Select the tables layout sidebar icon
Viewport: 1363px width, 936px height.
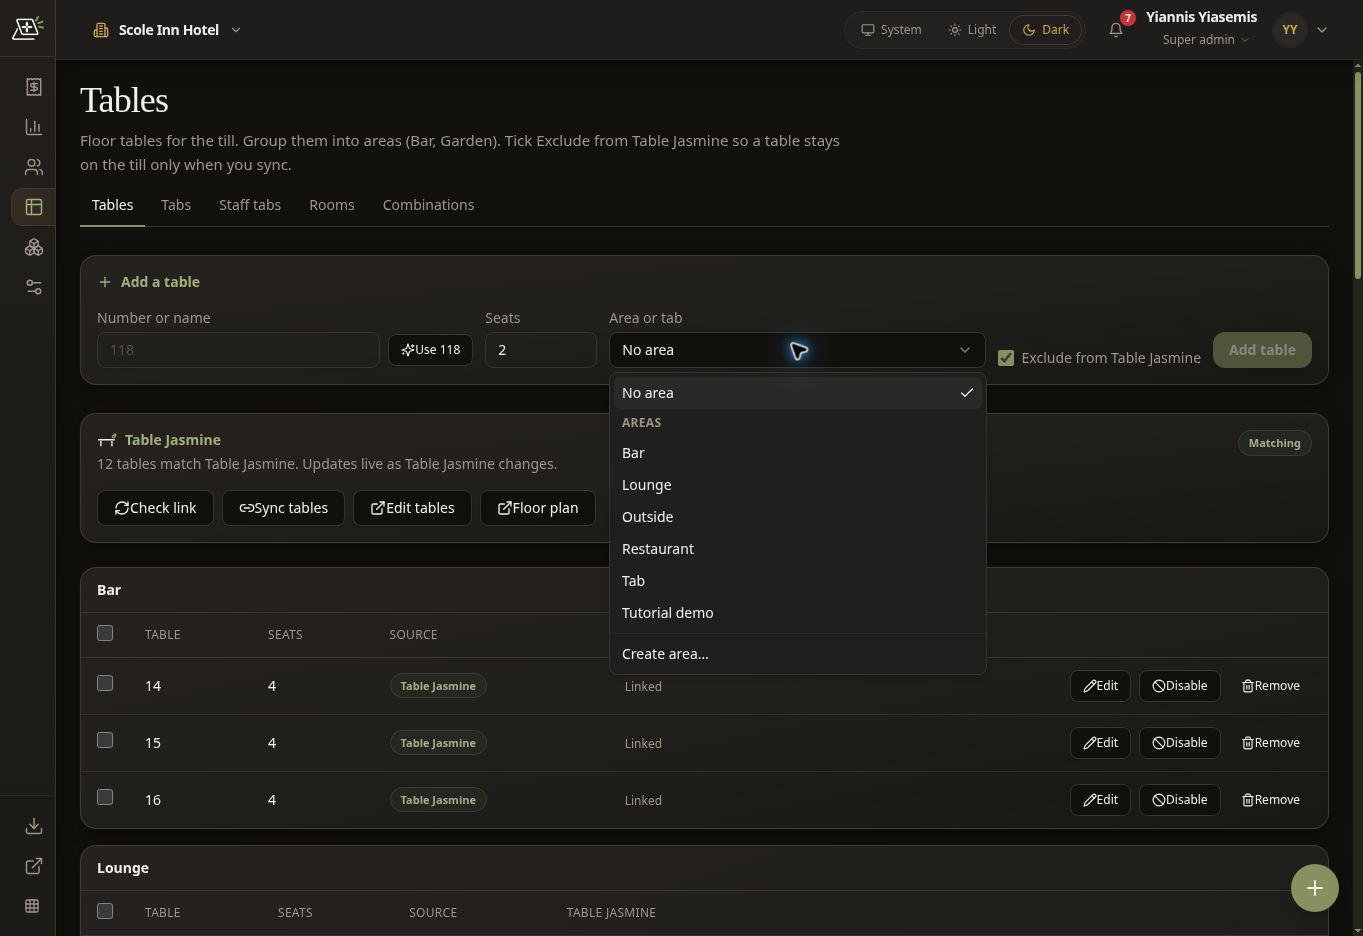click(x=33, y=207)
